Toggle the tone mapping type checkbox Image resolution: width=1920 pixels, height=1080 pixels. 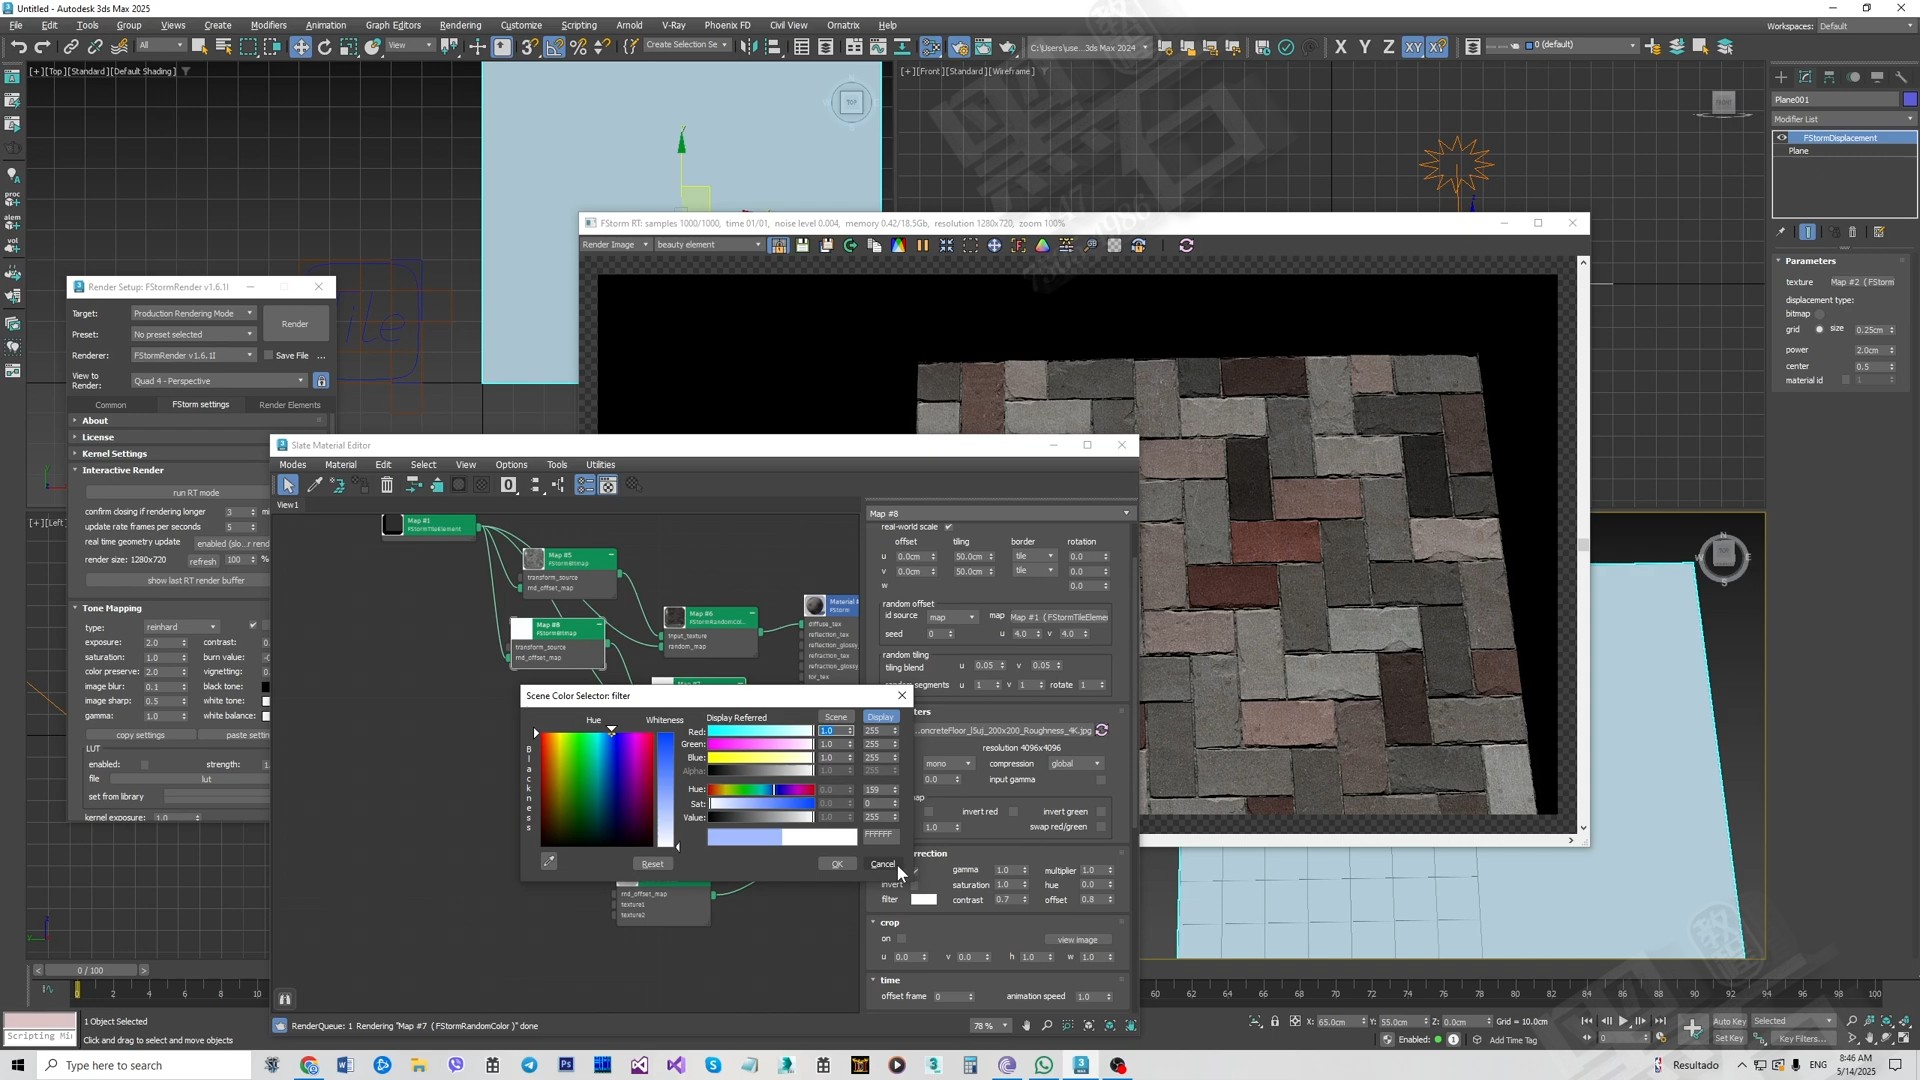(x=253, y=626)
